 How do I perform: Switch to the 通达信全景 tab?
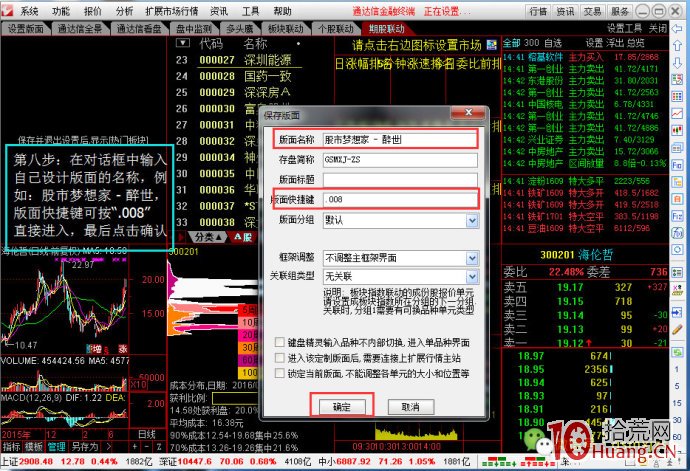coord(80,29)
